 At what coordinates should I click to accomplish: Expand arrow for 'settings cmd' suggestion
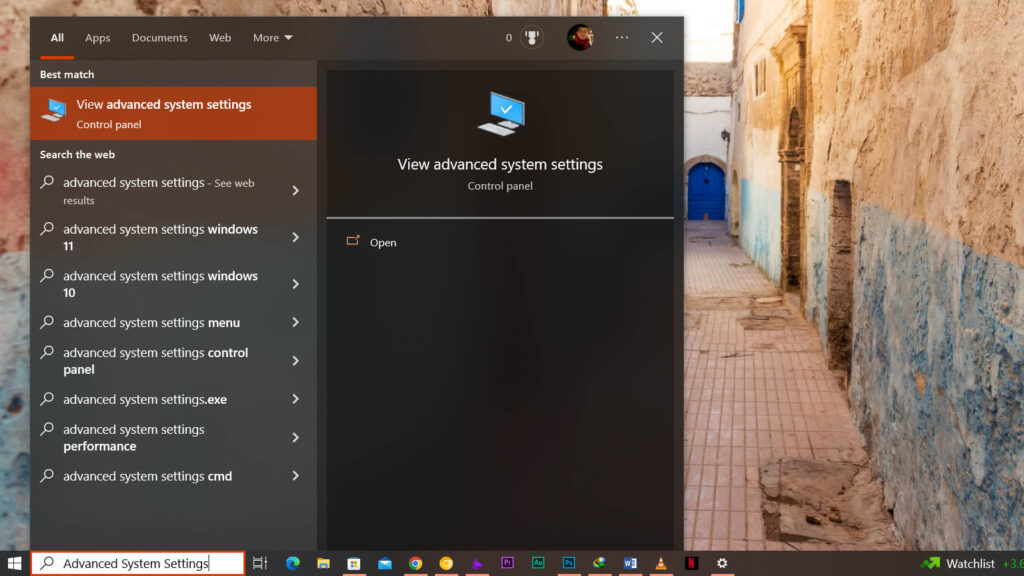point(295,476)
